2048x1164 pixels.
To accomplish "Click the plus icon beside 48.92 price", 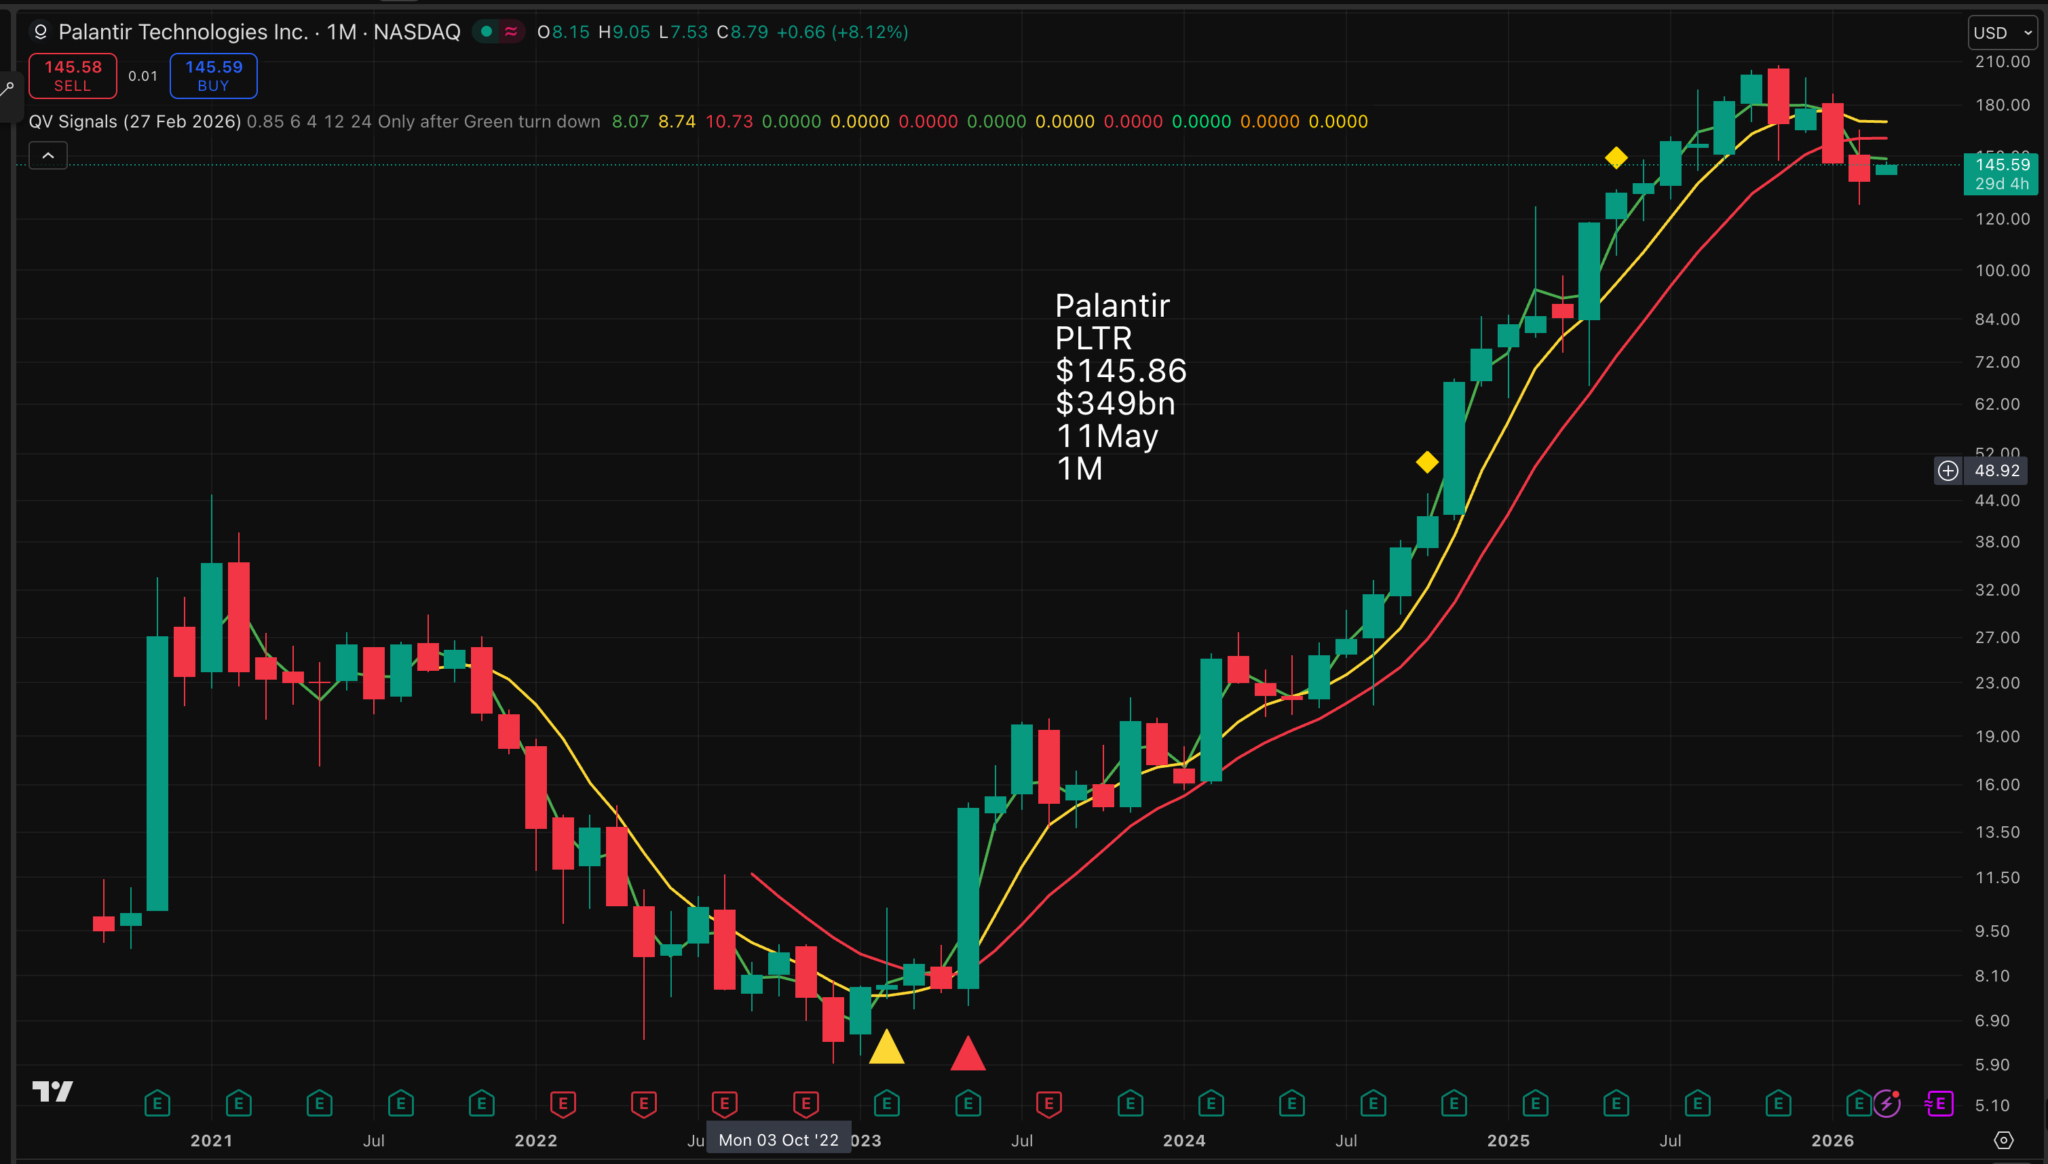I will (1948, 470).
